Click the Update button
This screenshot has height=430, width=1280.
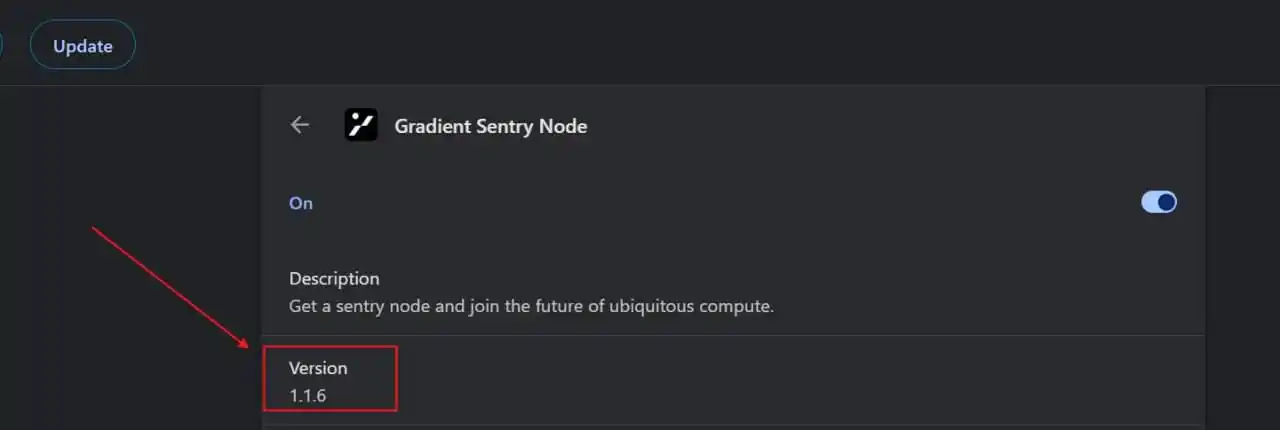pos(83,46)
